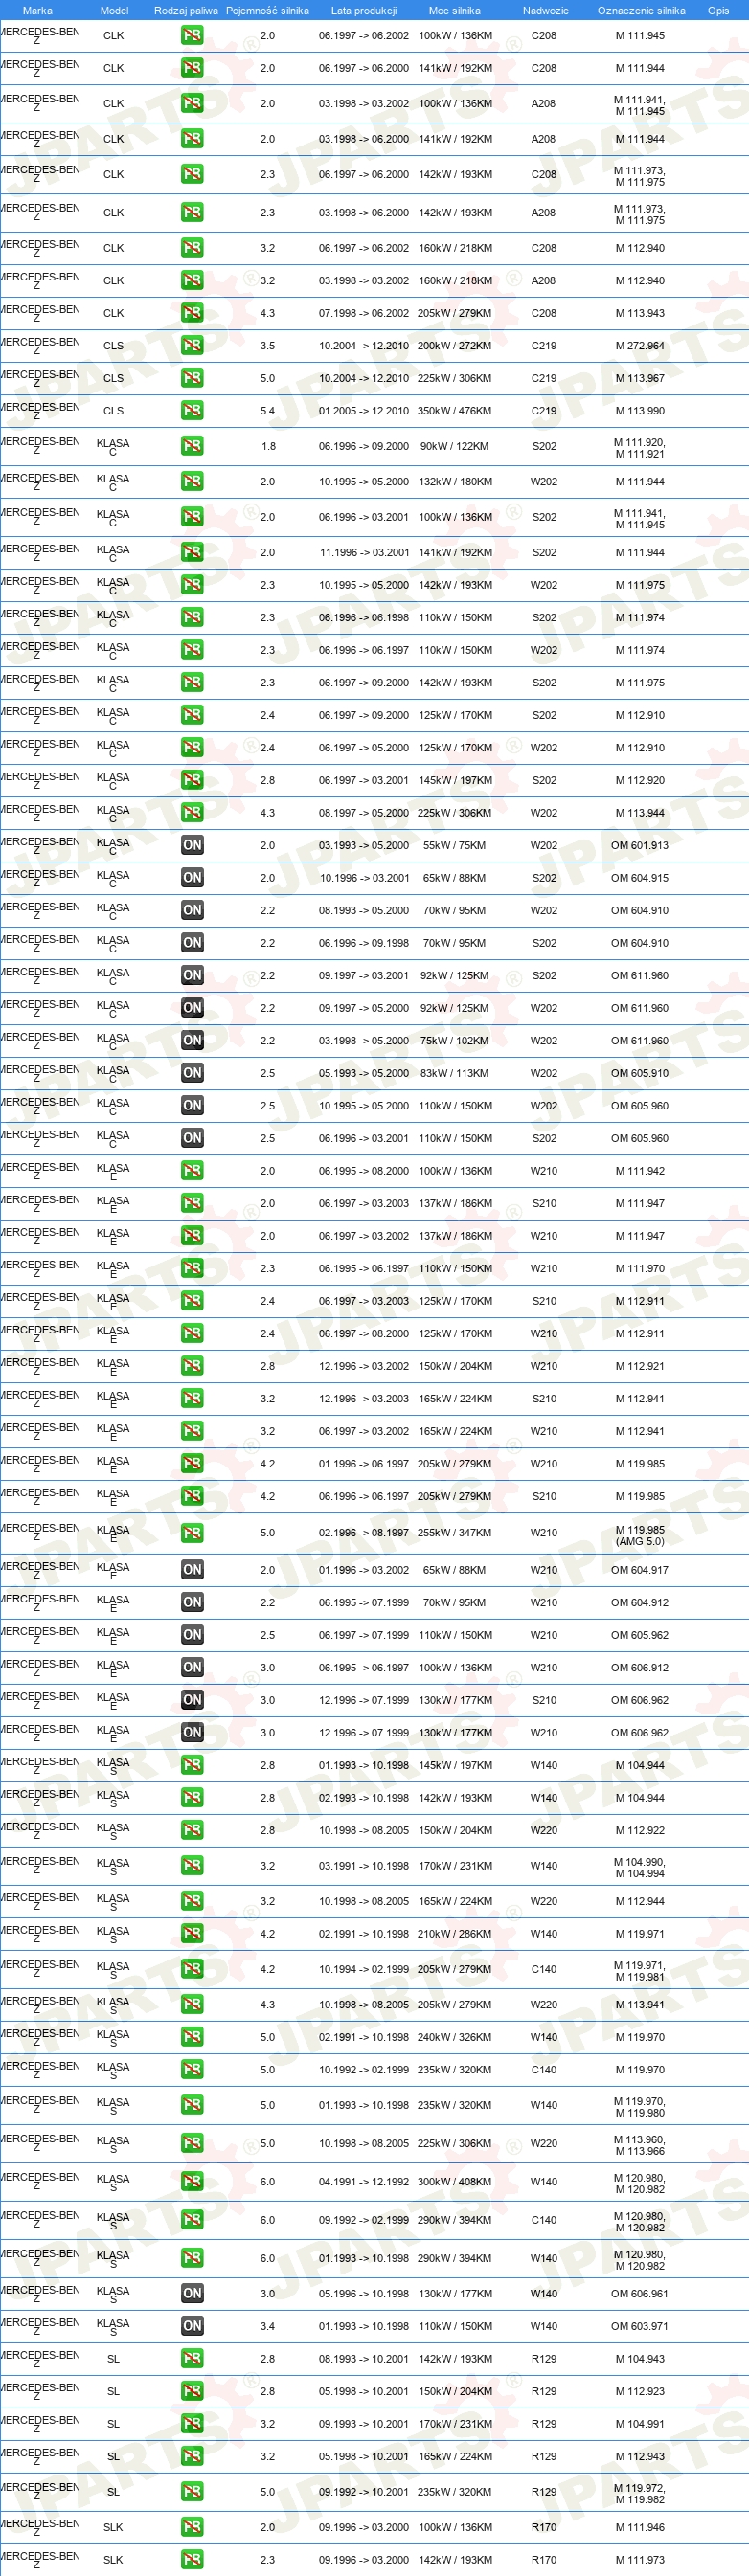Image resolution: width=749 pixels, height=2576 pixels.
Task: Click the 01.2005 -> 12.2010 production years cell
Action: coord(364,411)
